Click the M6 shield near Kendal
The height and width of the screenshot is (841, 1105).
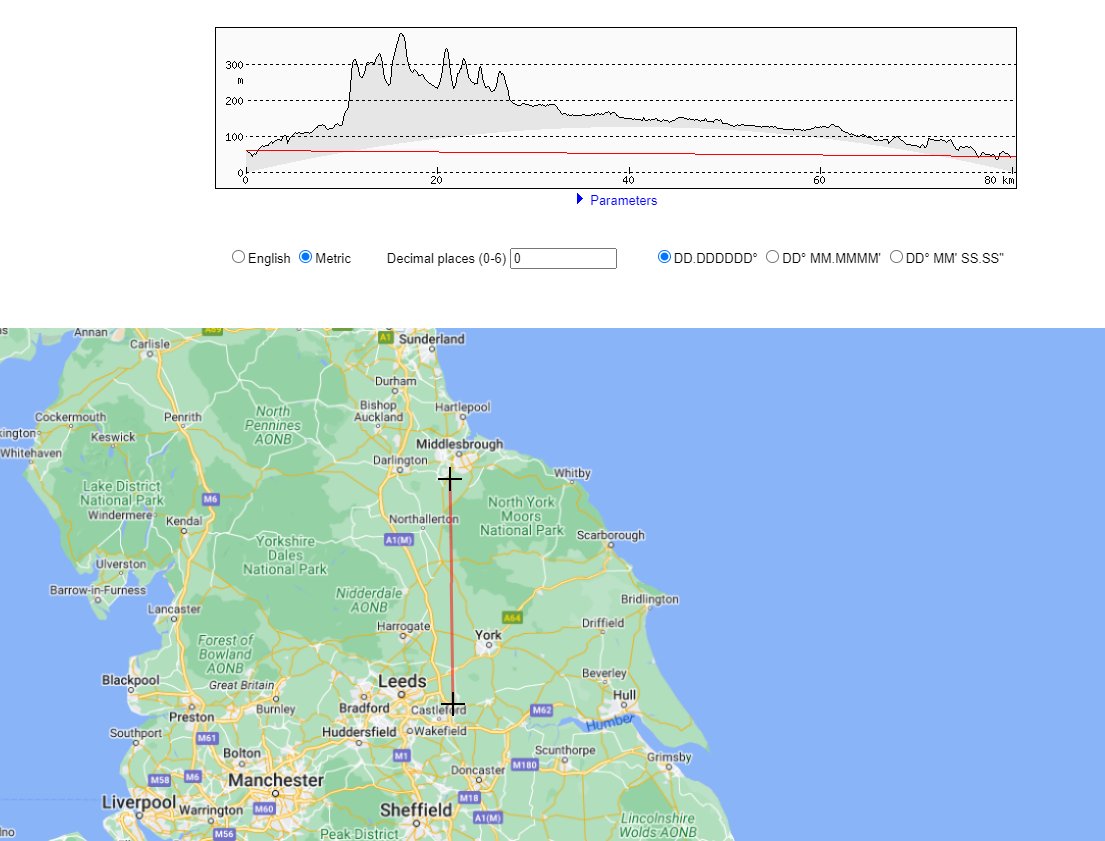tap(210, 498)
